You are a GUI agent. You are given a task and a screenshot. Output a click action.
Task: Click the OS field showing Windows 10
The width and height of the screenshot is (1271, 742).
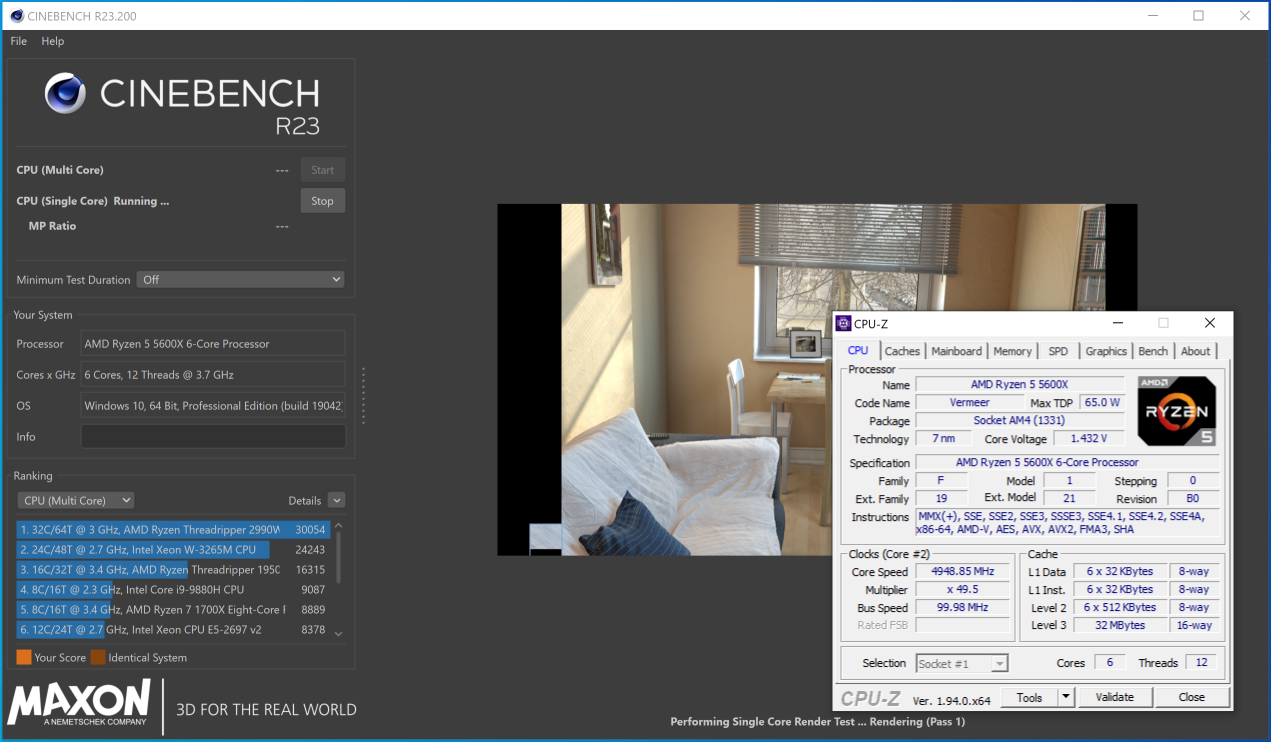[213, 406]
